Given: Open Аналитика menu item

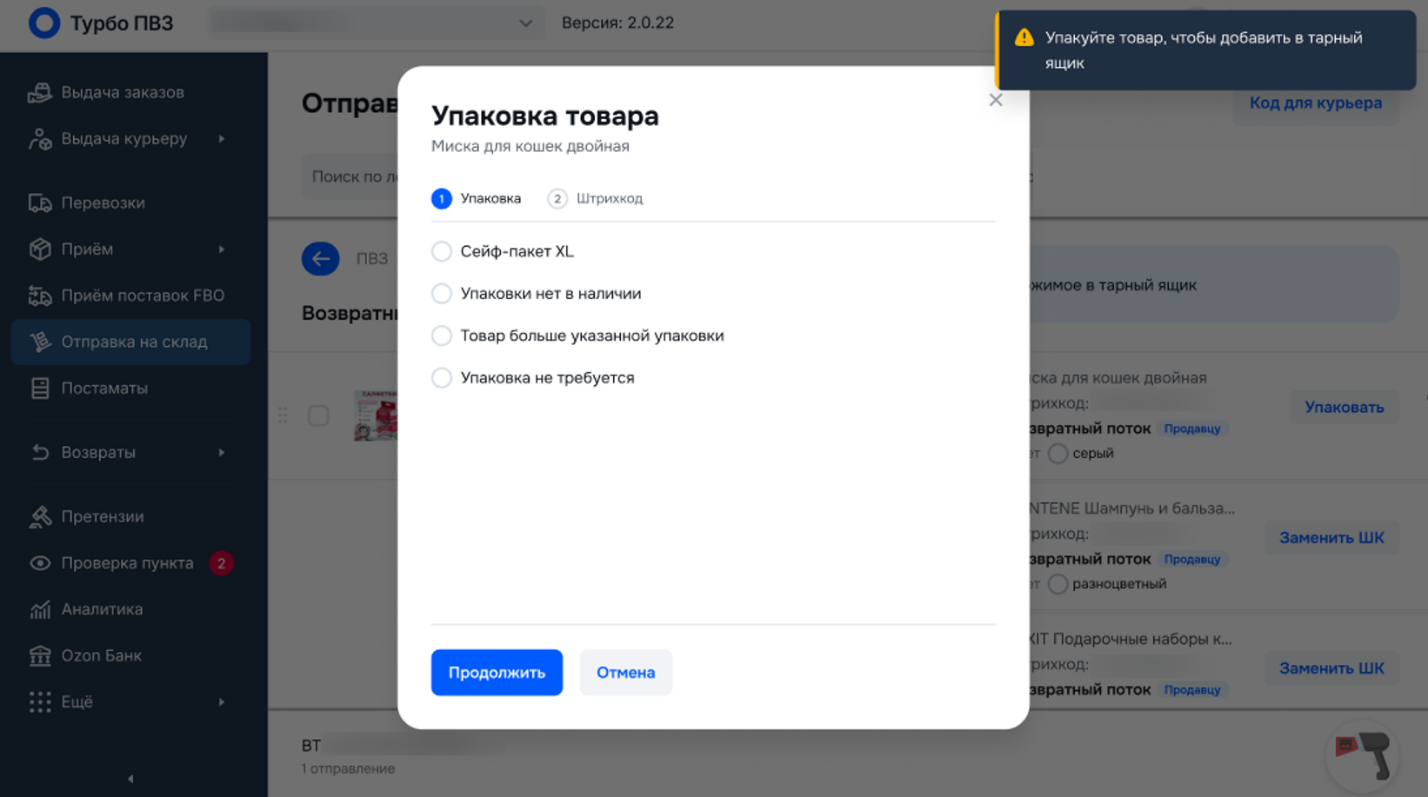Looking at the screenshot, I should 131,609.
